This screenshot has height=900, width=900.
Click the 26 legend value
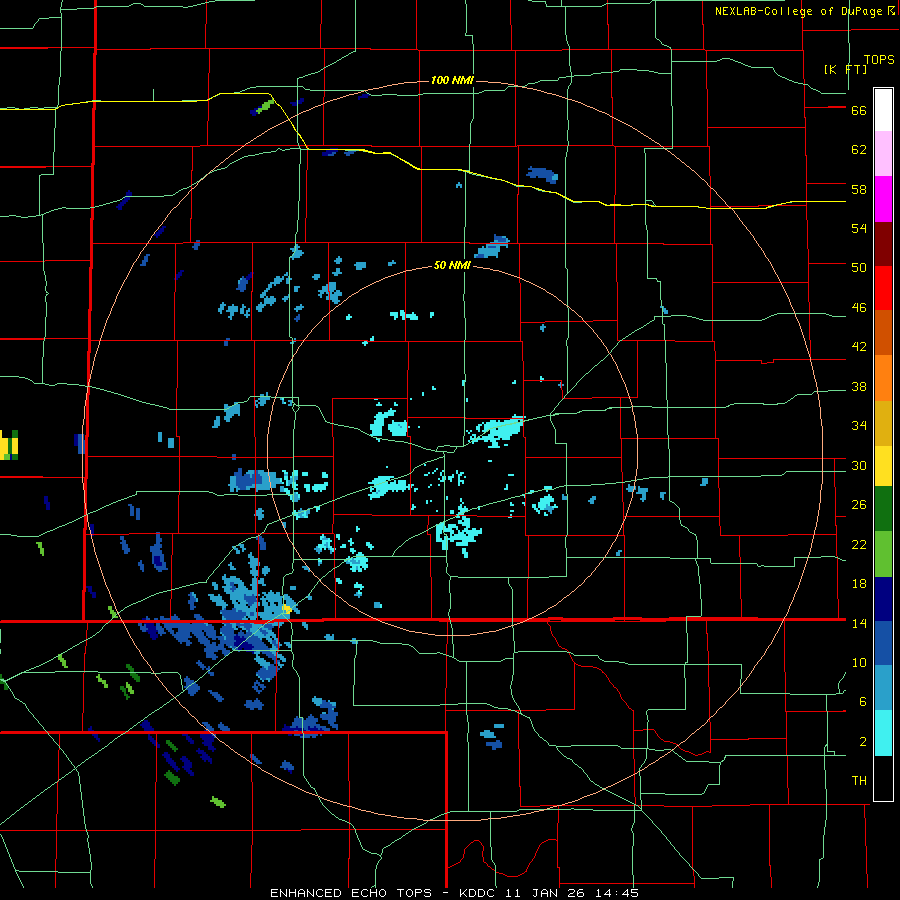(x=859, y=505)
